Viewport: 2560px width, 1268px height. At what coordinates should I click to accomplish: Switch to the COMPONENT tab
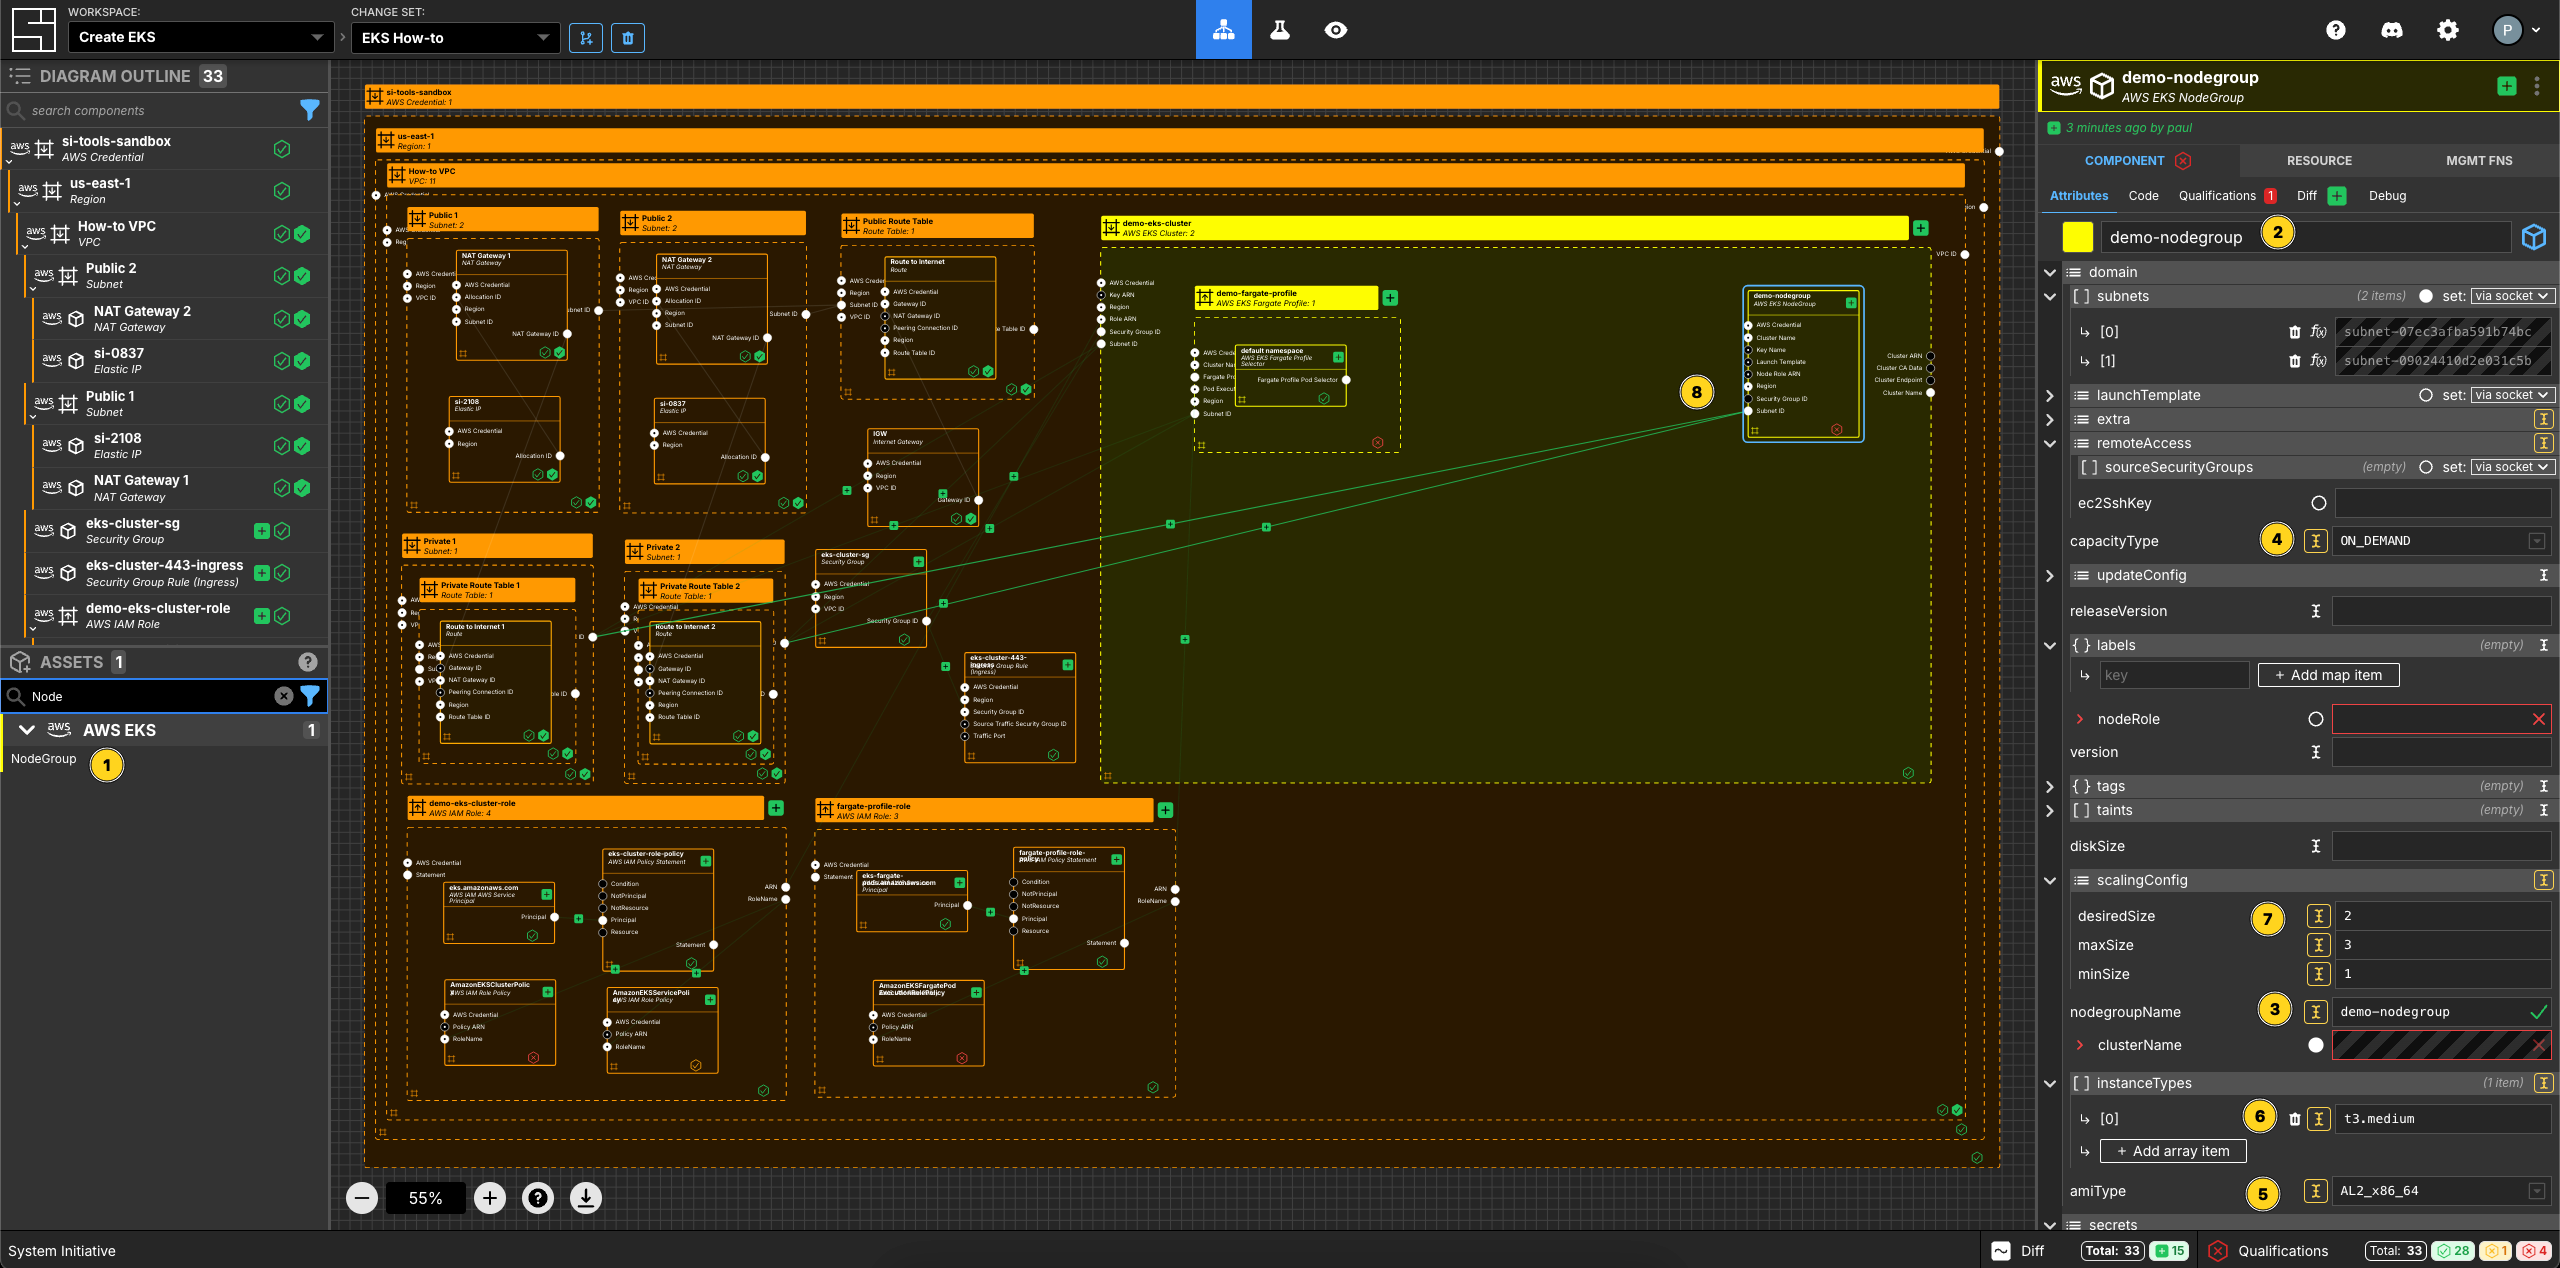2124,161
